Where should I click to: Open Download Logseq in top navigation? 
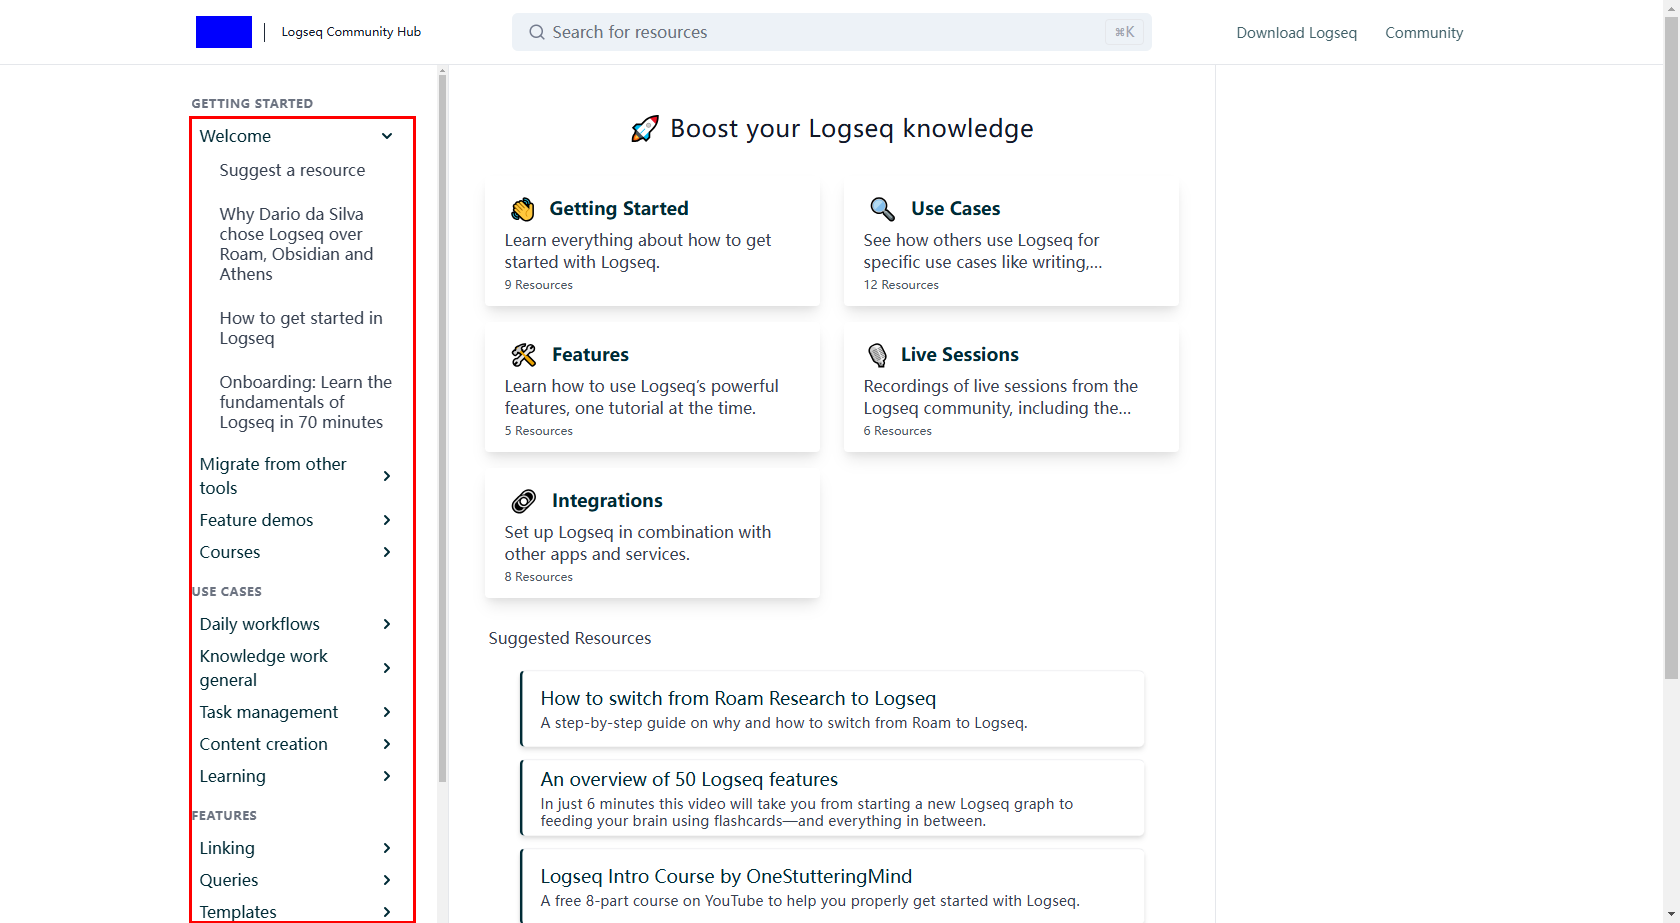tap(1296, 33)
